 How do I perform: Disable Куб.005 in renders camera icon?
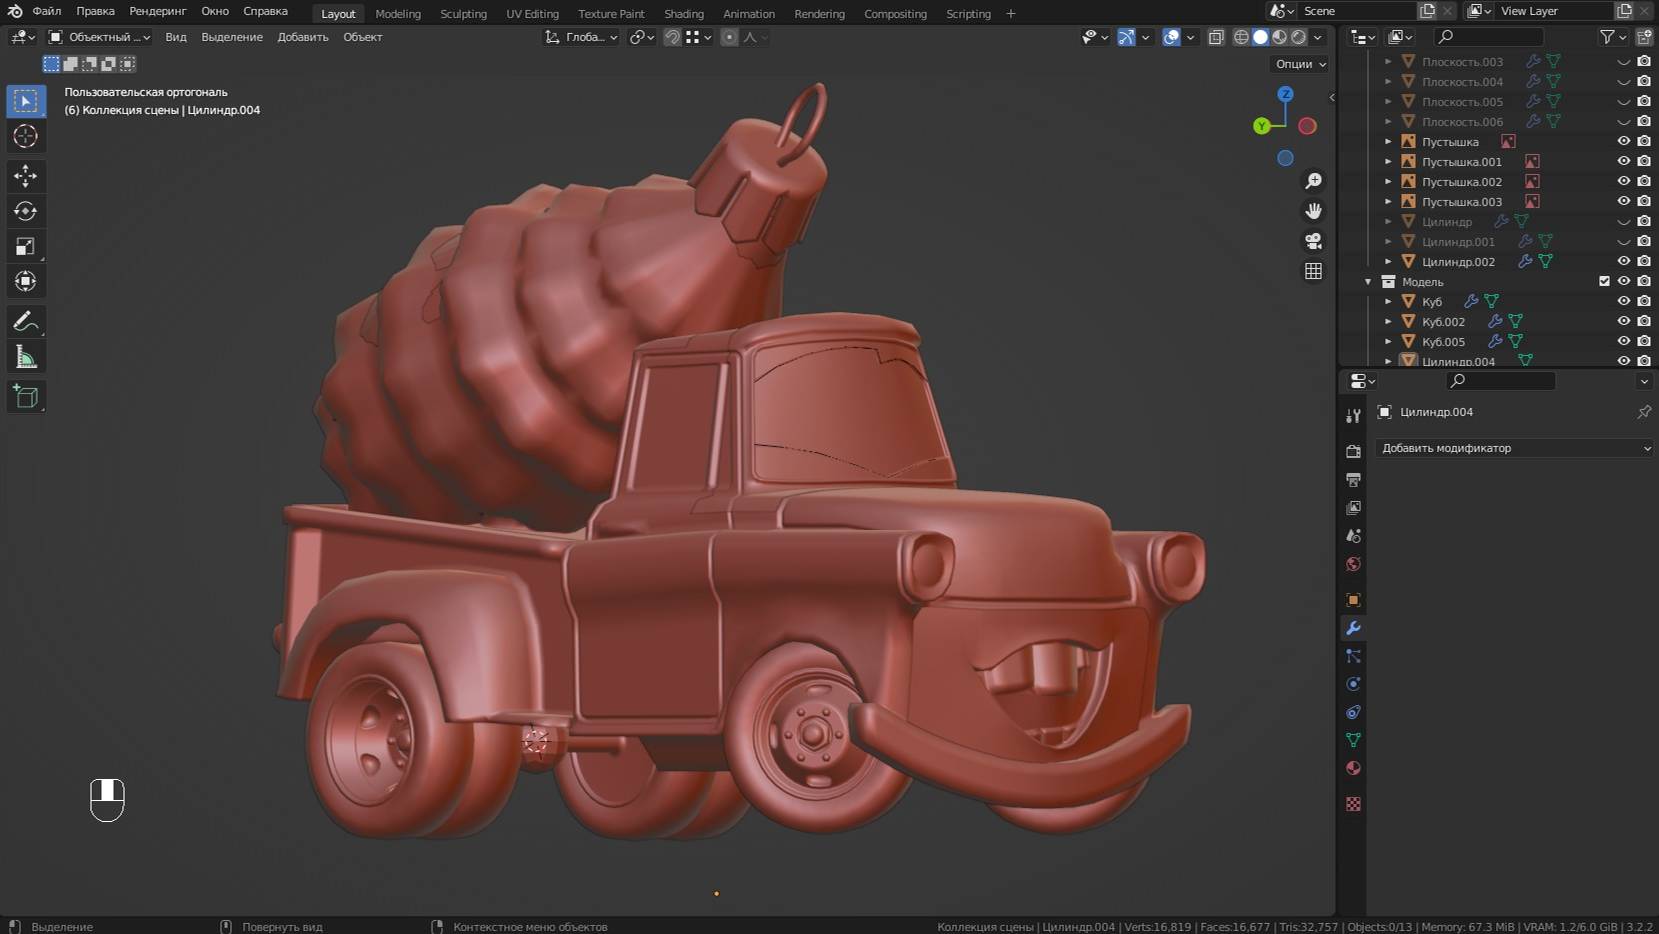point(1644,341)
